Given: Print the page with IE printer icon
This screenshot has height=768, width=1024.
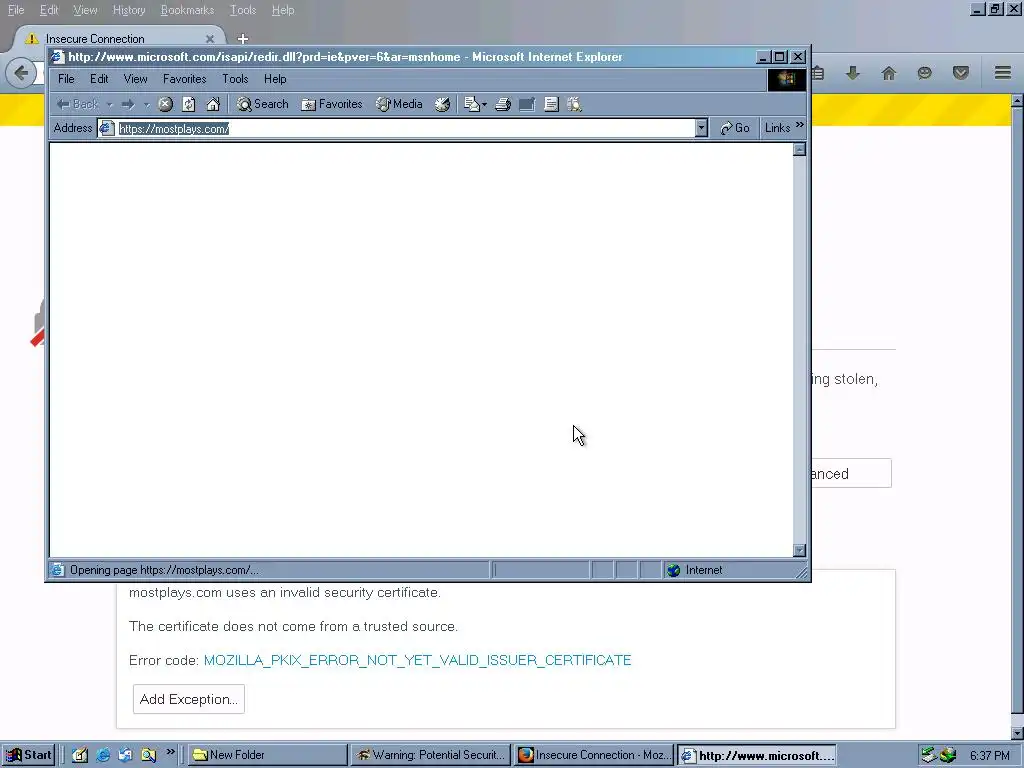Looking at the screenshot, I should click(503, 104).
